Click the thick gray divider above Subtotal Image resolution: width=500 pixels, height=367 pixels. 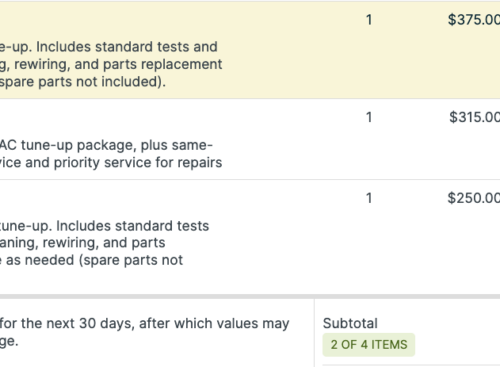click(250, 296)
